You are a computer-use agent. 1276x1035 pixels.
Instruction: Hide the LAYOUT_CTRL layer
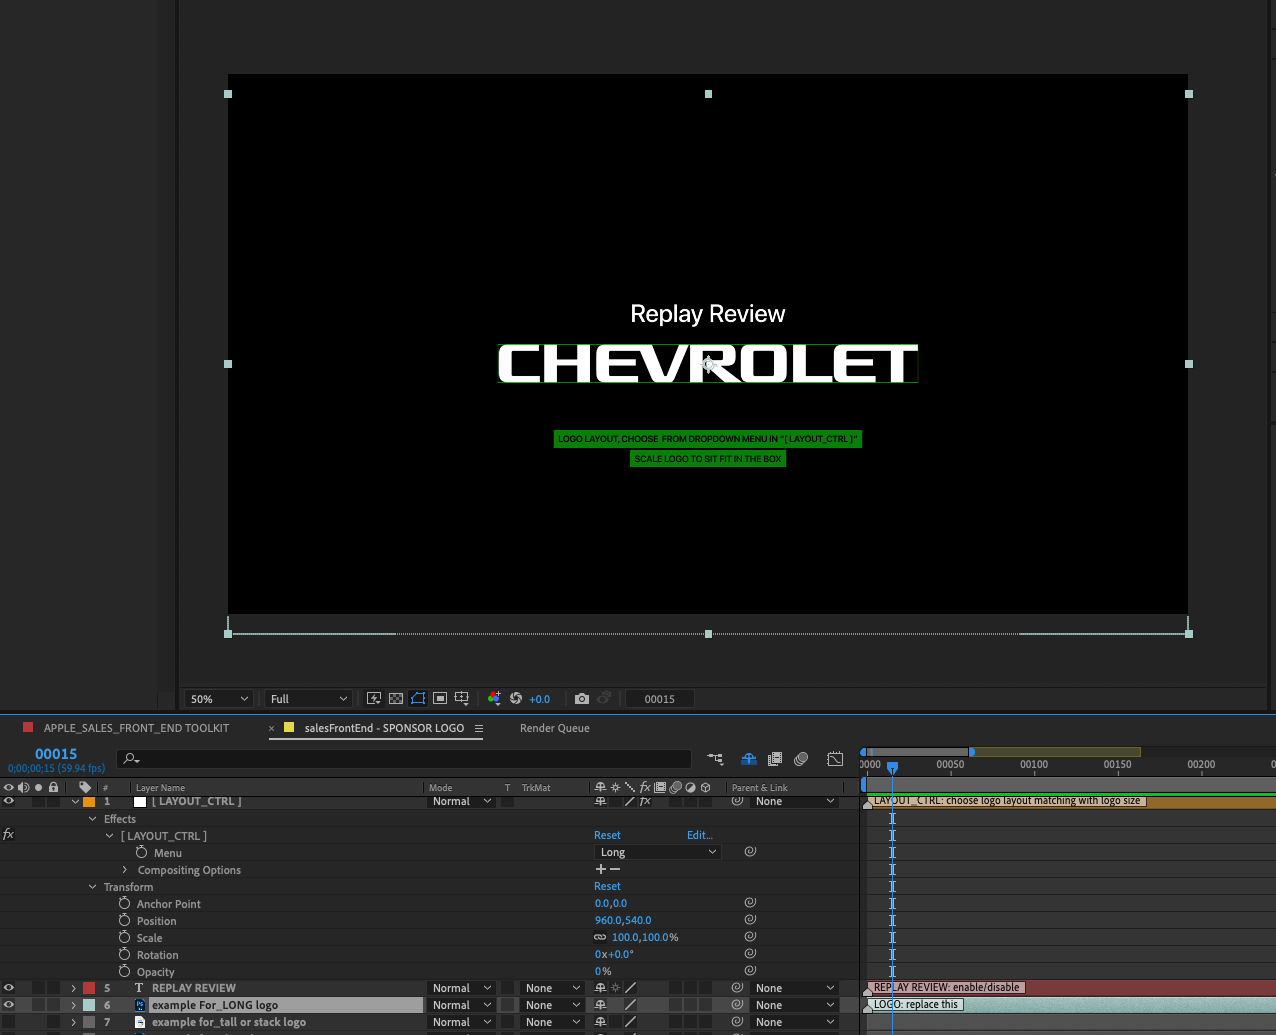[x=9, y=802]
